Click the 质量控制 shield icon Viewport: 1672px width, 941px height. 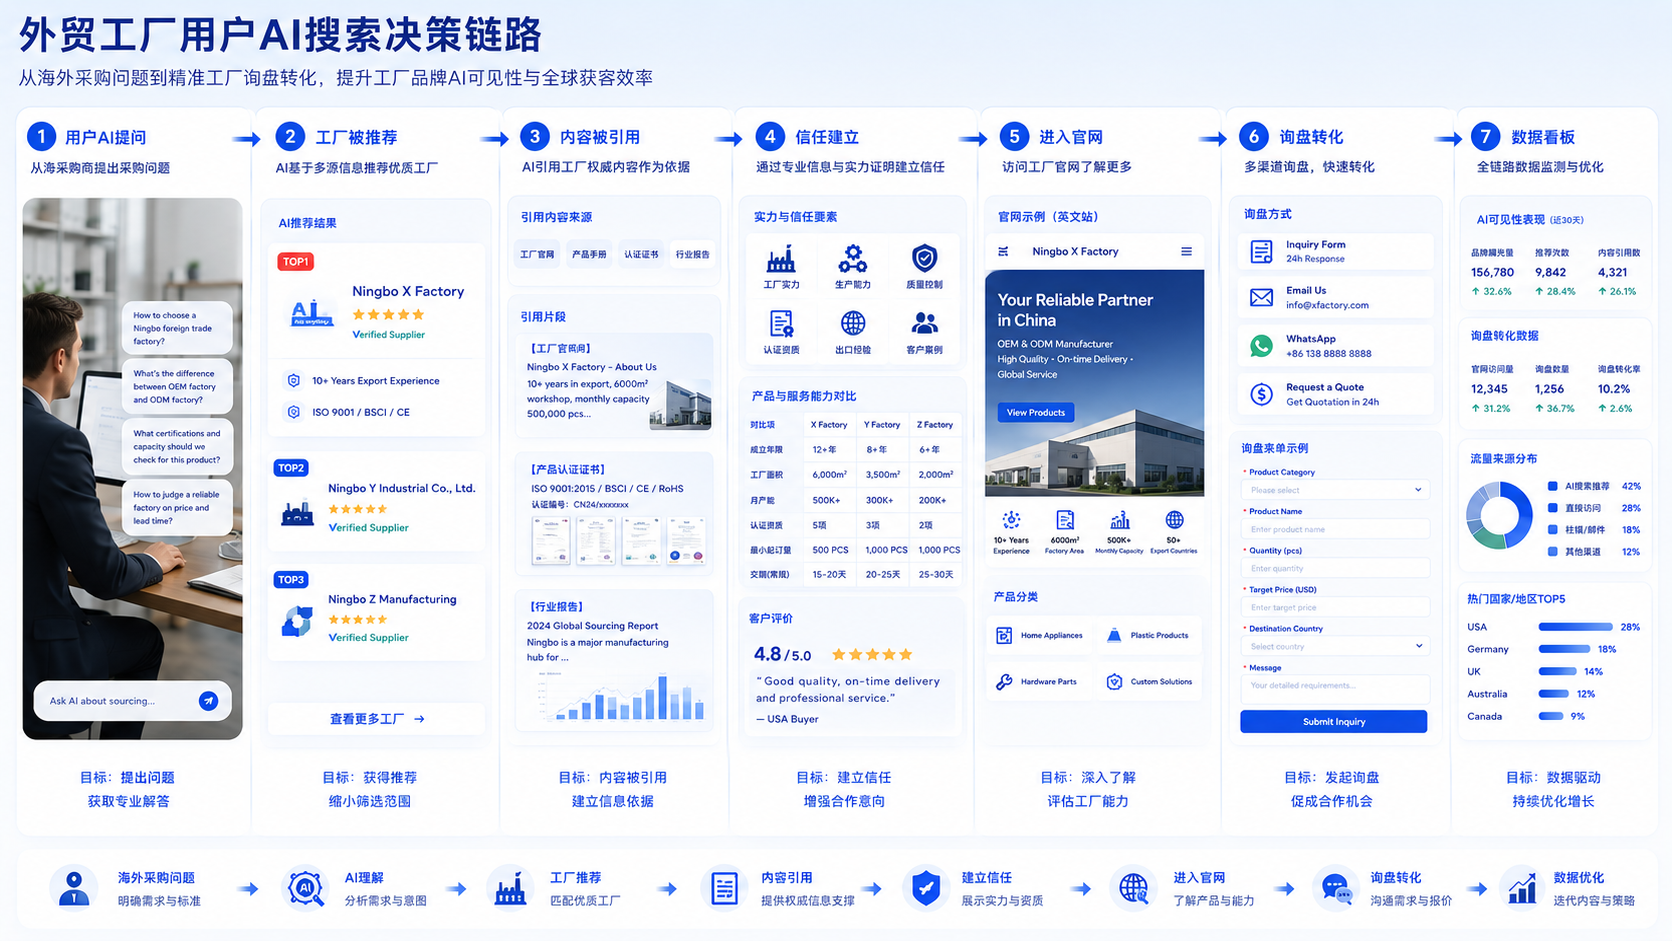pos(924,259)
